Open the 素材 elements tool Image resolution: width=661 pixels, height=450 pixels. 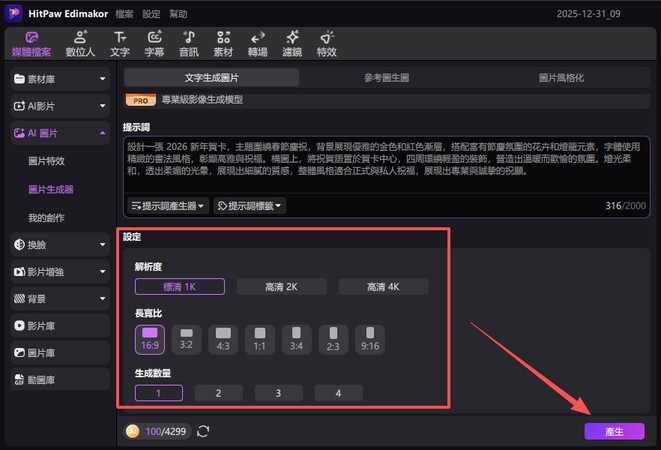tap(223, 44)
